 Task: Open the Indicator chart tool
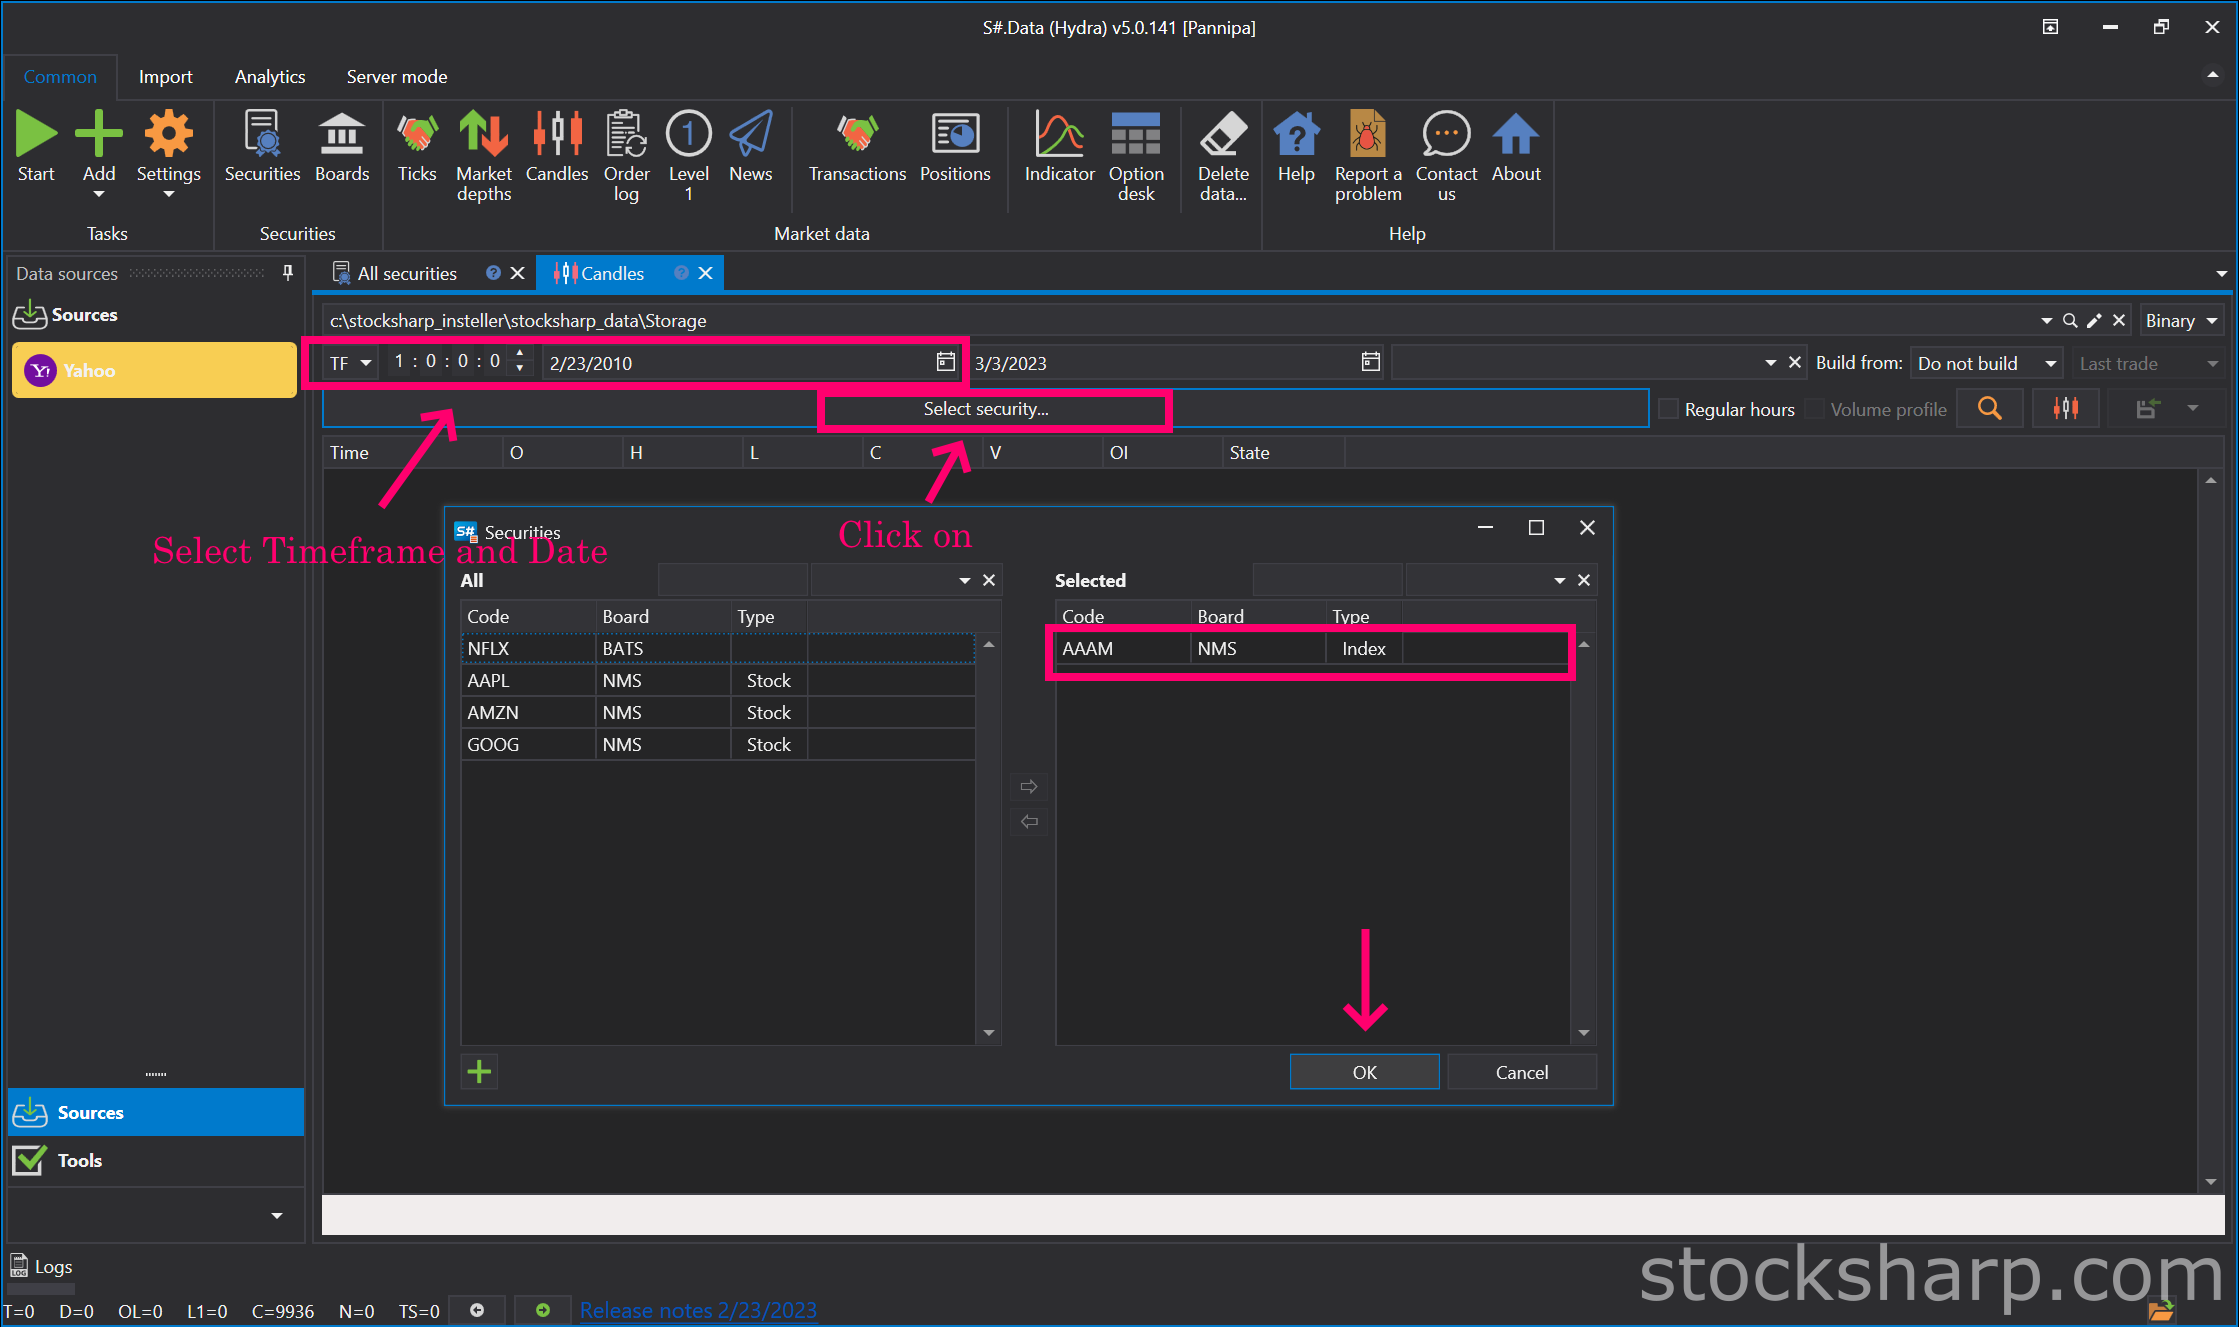pyautogui.click(x=1059, y=147)
